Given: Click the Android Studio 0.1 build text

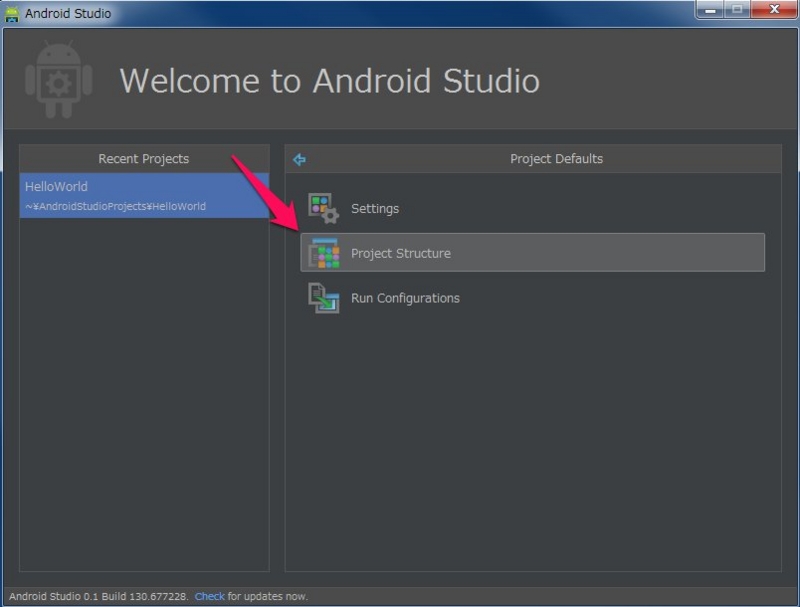Looking at the screenshot, I should coord(98,596).
